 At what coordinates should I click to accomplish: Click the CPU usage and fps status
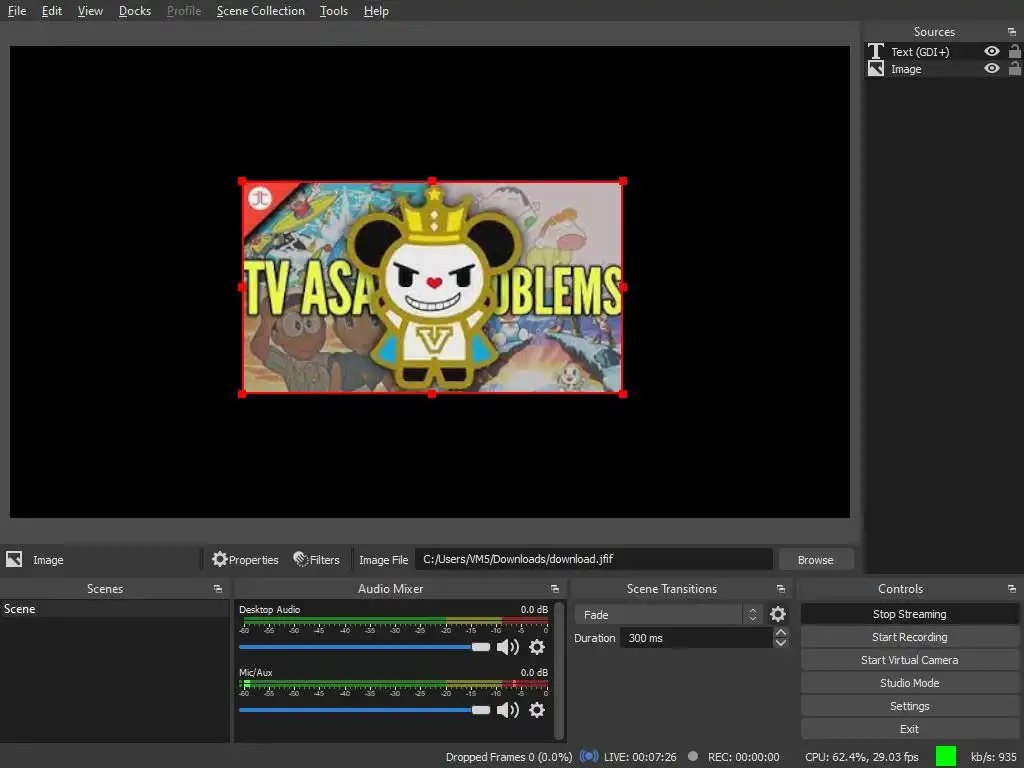(861, 757)
